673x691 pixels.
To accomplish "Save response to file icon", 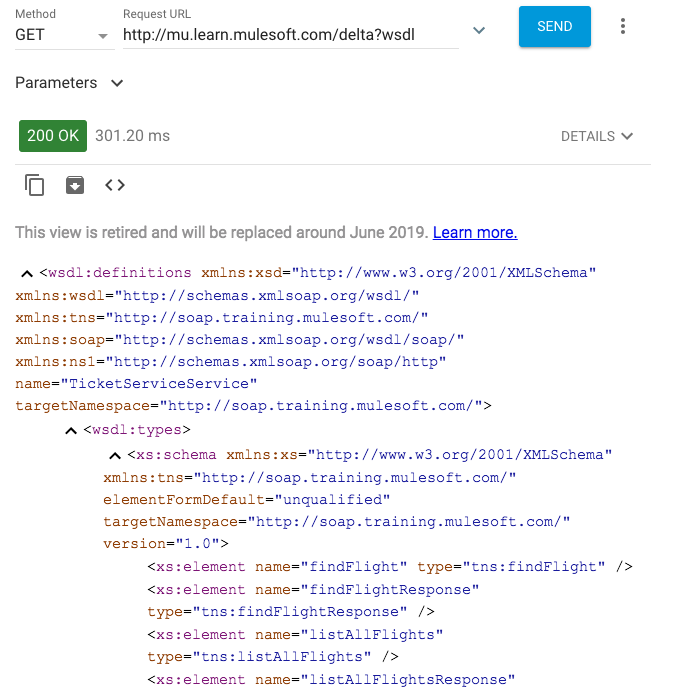I will (x=75, y=185).
